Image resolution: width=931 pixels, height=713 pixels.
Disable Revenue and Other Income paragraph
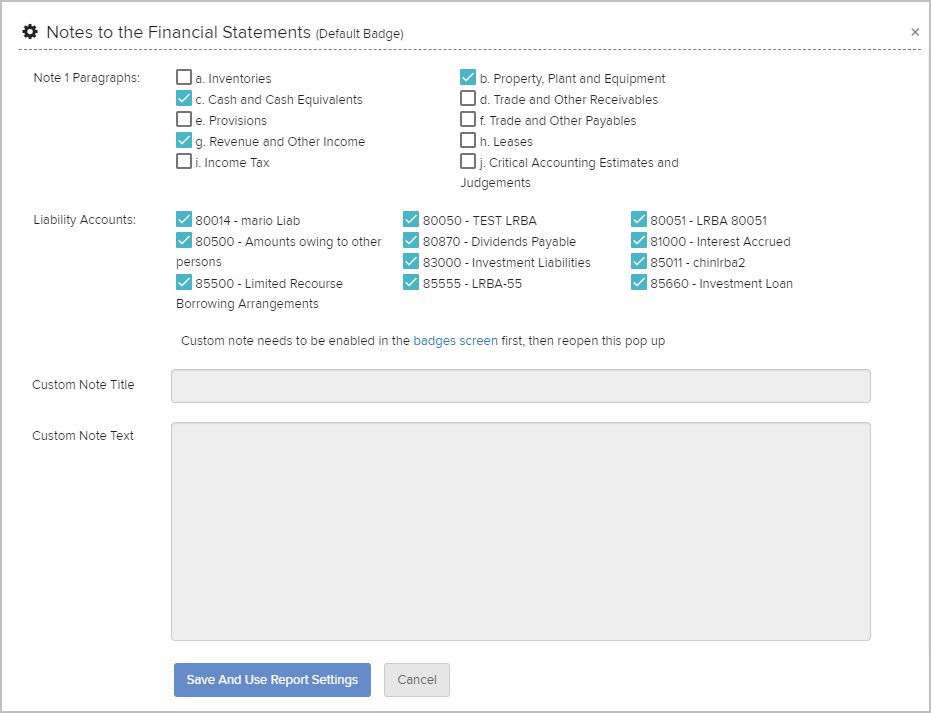pyautogui.click(x=184, y=141)
